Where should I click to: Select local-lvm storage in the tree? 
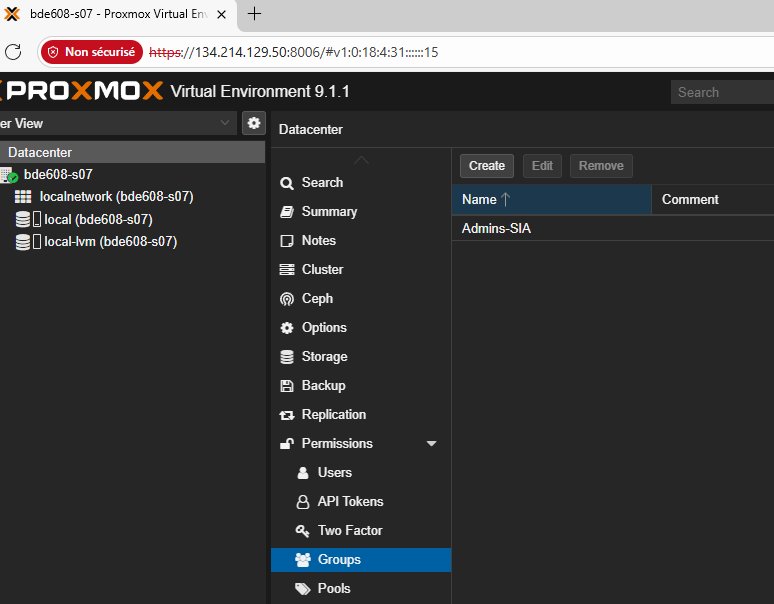pos(110,242)
